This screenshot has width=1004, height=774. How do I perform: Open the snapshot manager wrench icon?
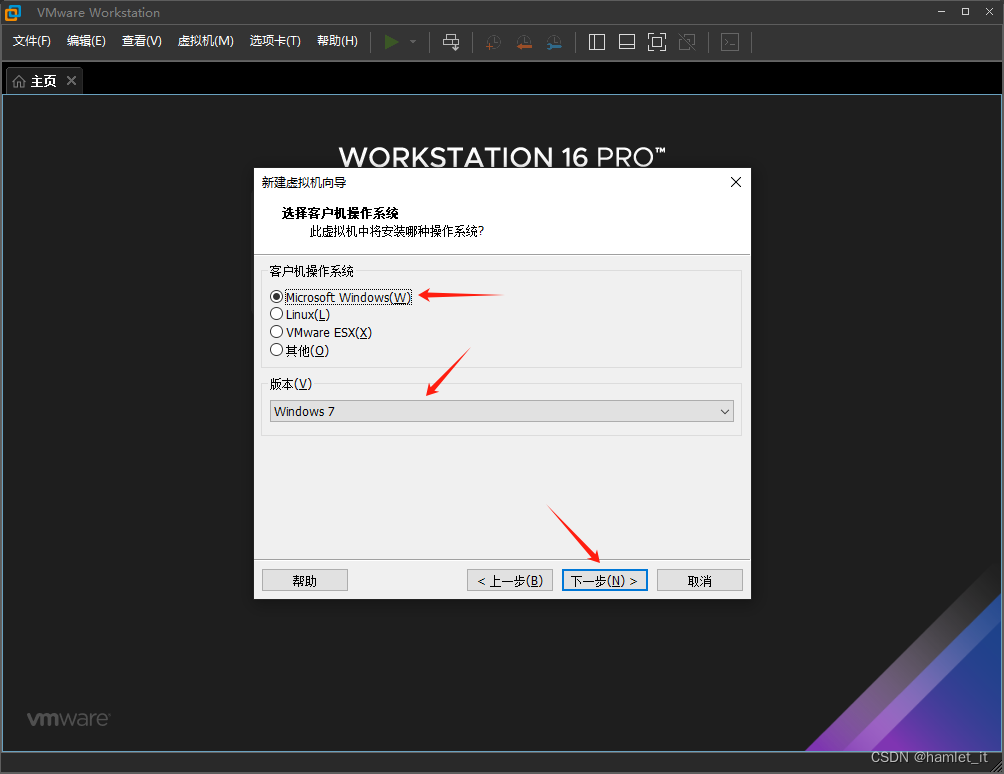pyautogui.click(x=555, y=42)
